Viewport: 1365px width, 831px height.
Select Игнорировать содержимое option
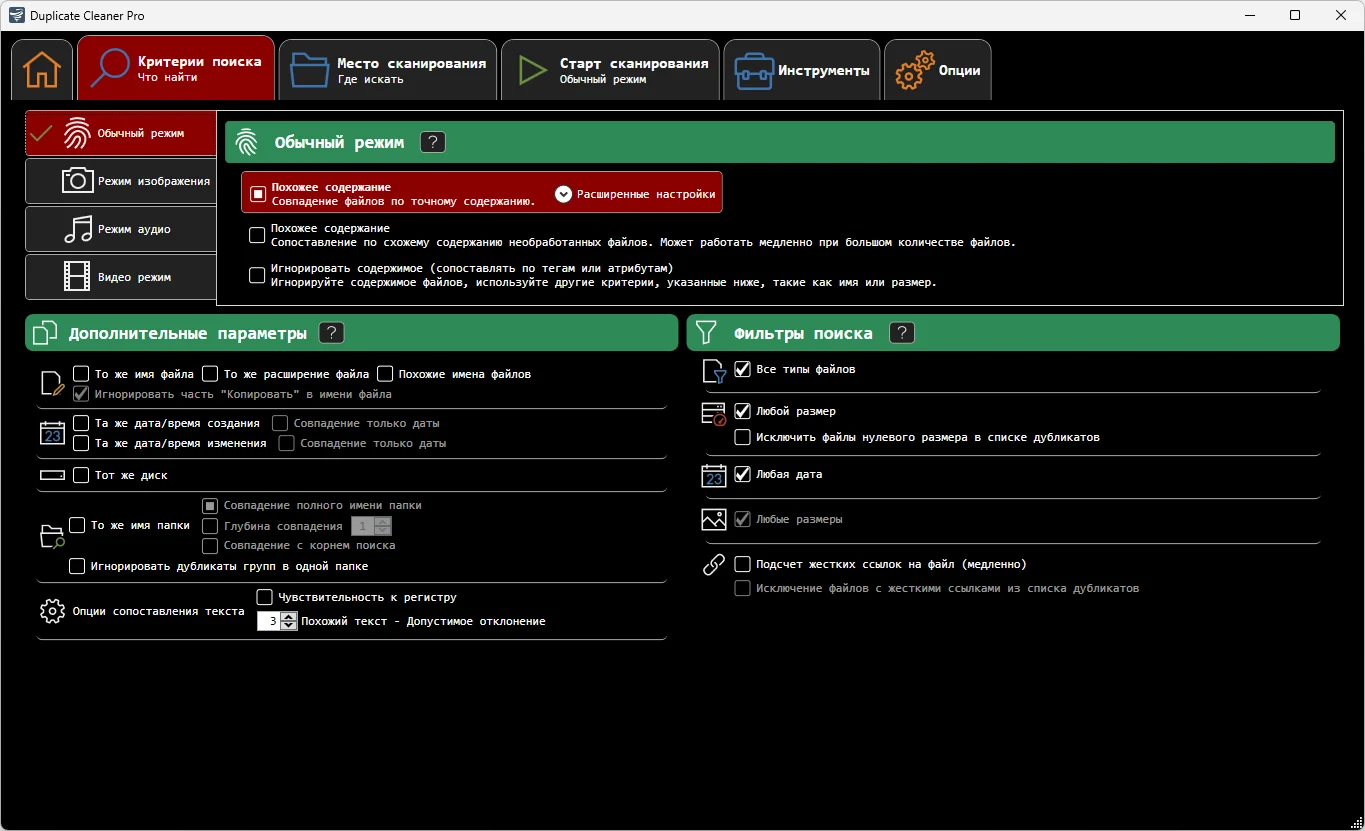(x=257, y=275)
